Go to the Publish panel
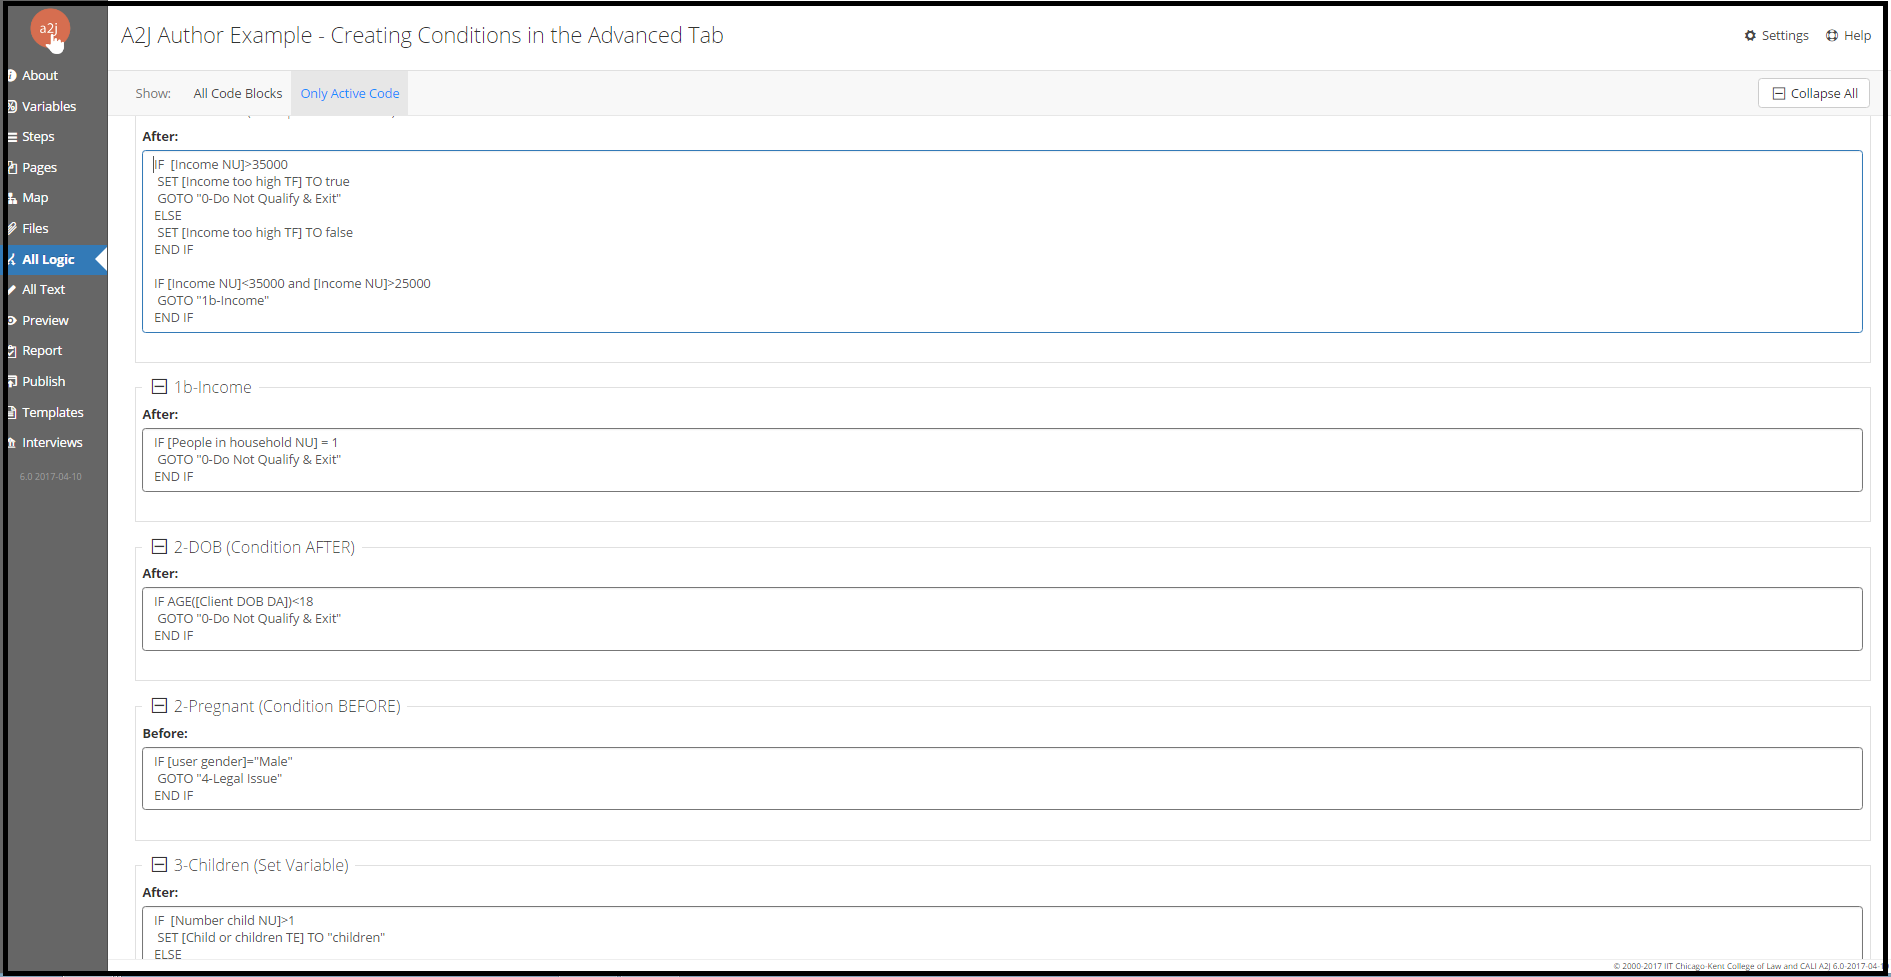Screen dimensions: 1891x977 click(43, 381)
